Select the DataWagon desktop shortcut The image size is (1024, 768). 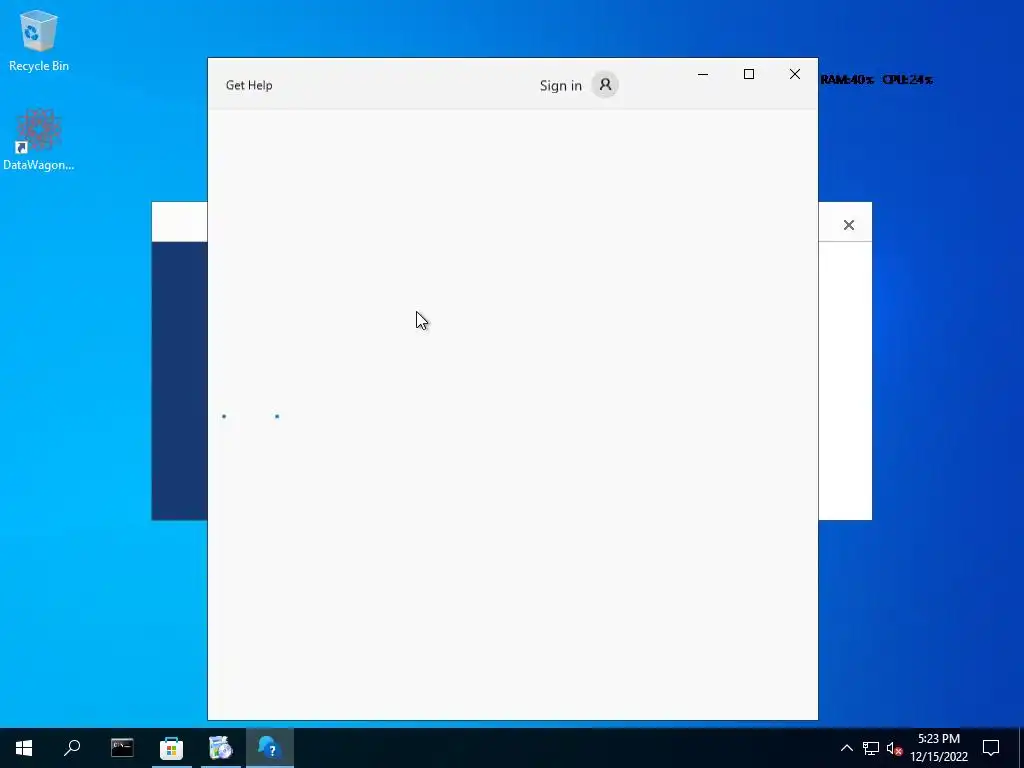coord(39,140)
